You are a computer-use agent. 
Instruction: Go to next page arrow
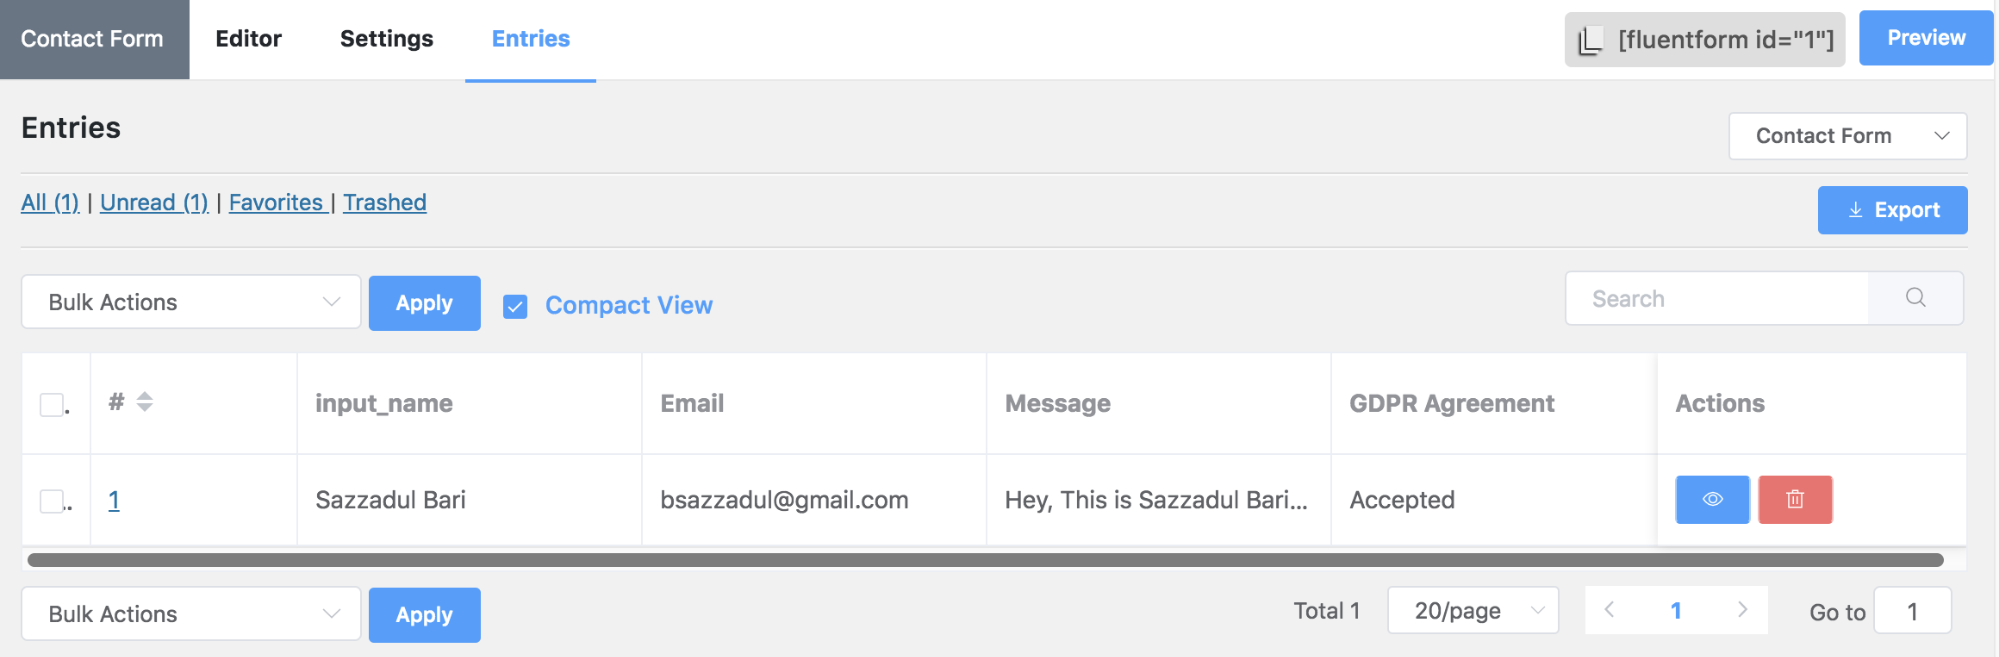1742,610
